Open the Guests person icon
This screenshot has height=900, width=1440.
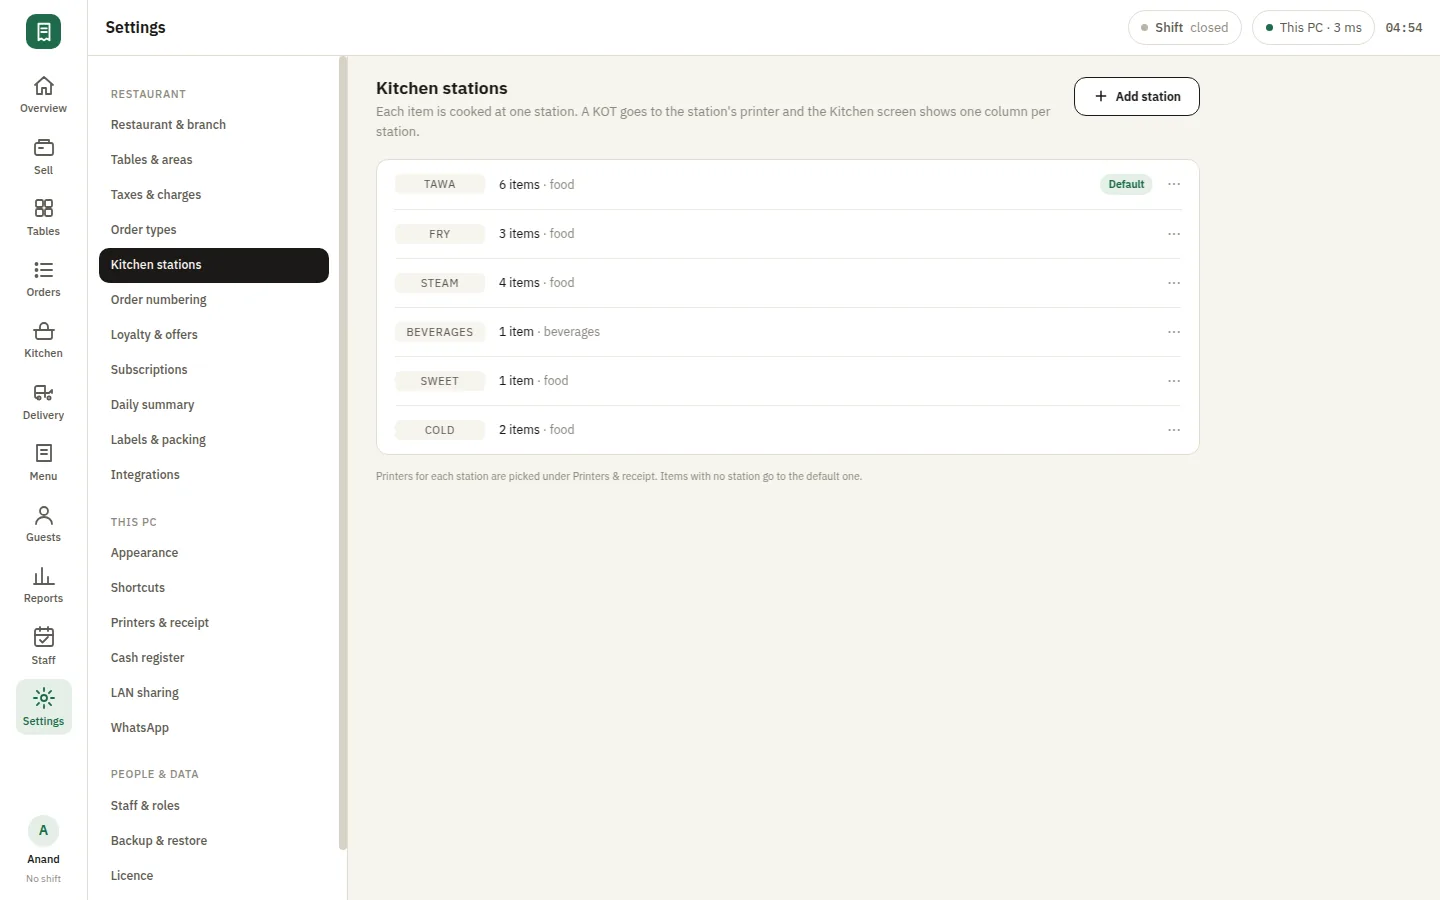[43, 515]
